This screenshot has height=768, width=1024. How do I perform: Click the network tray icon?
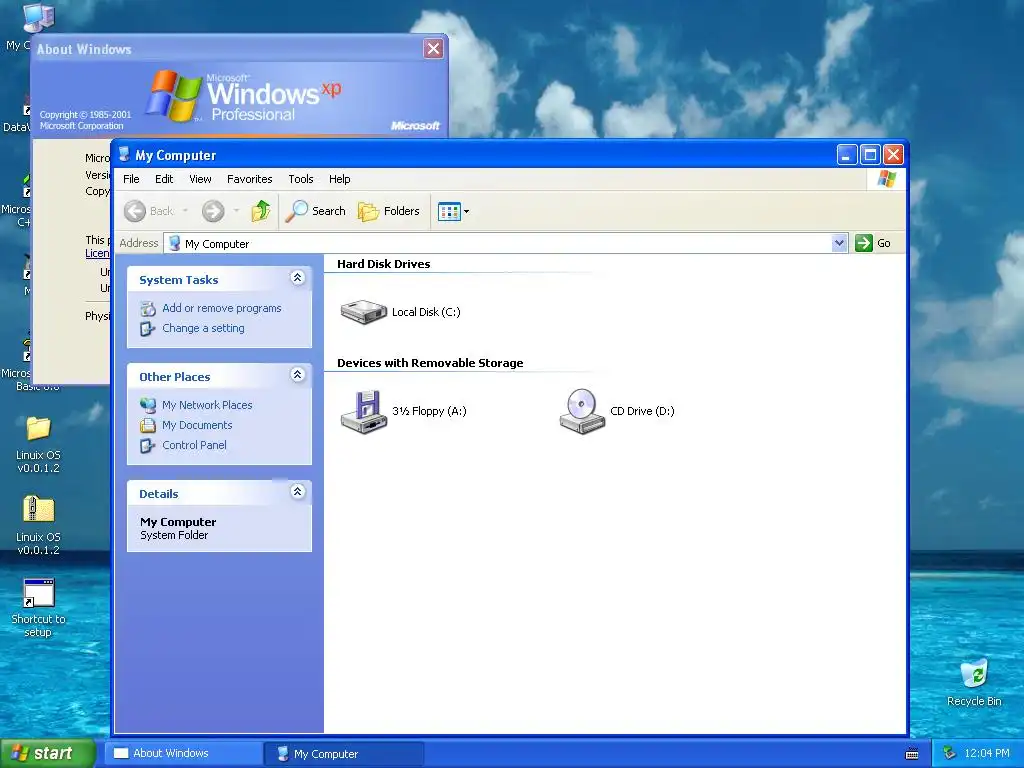(949, 754)
